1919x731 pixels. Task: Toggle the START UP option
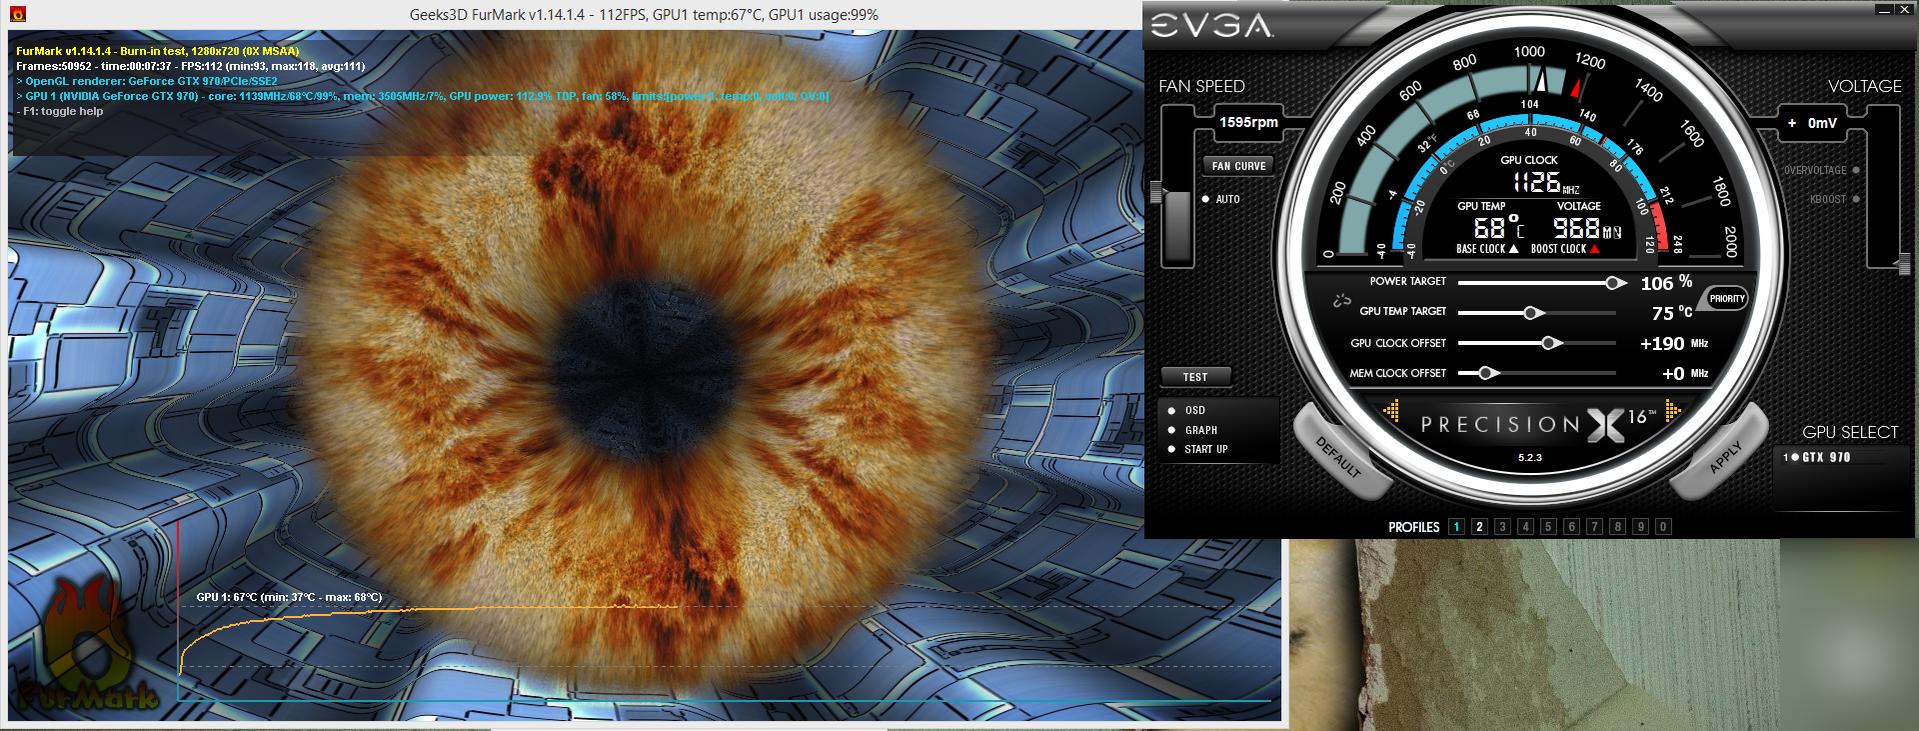pyautogui.click(x=1198, y=449)
